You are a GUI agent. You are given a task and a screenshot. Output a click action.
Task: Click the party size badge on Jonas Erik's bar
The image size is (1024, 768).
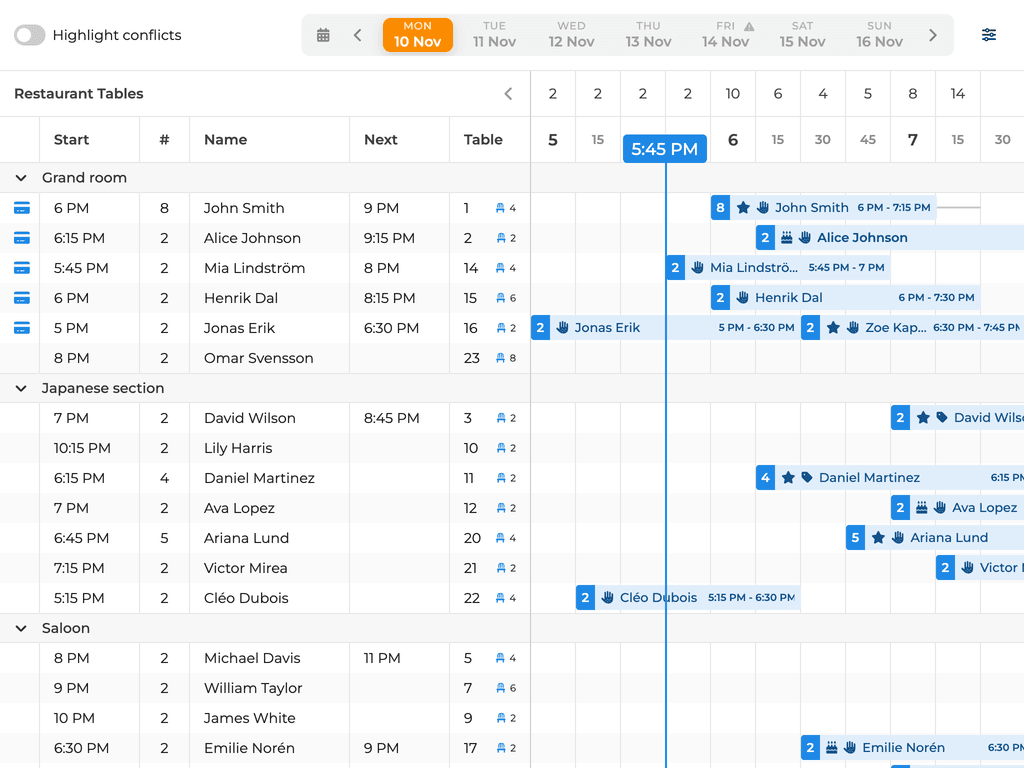coord(541,327)
